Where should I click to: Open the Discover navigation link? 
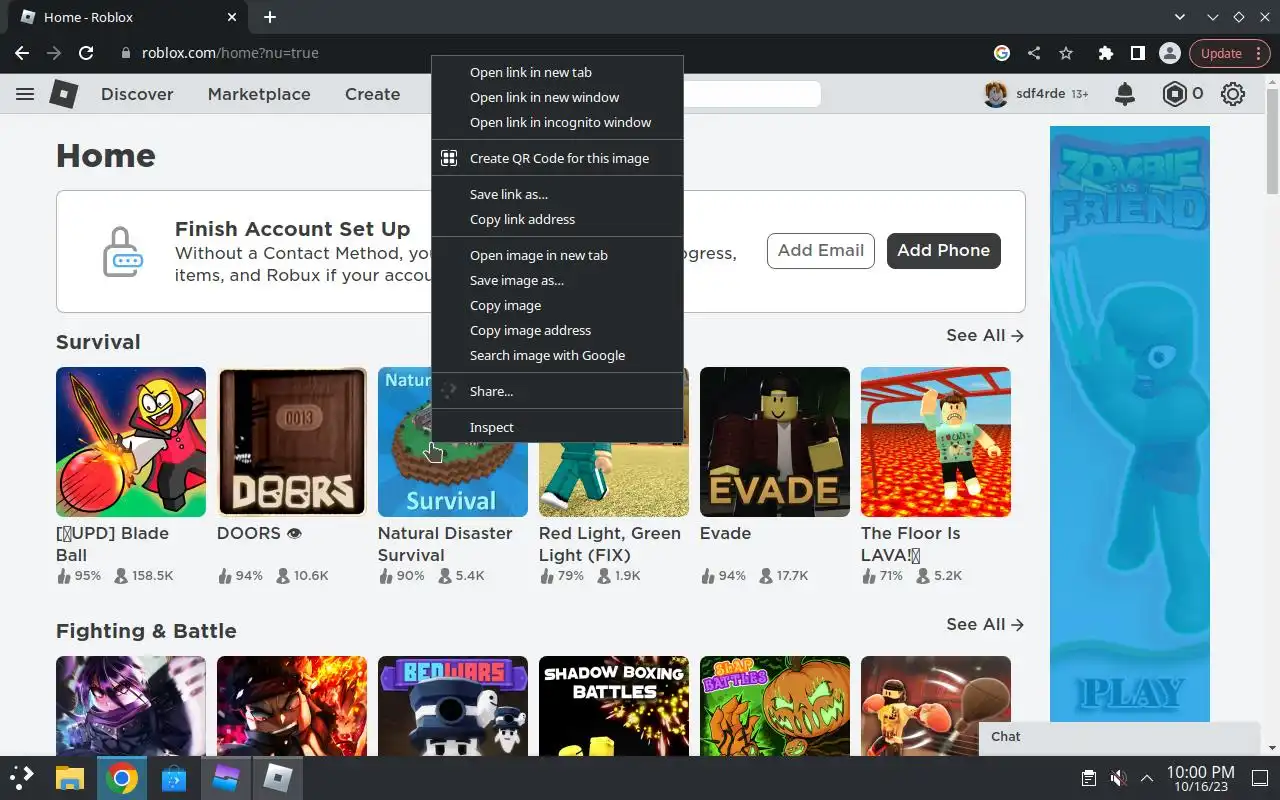137,94
